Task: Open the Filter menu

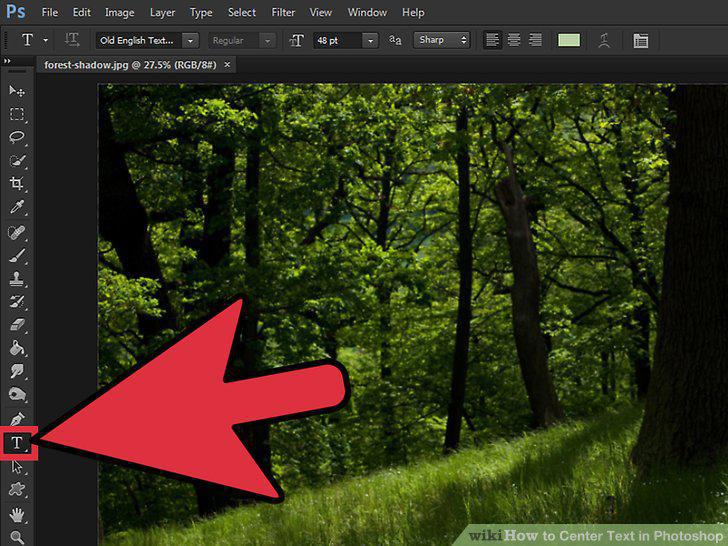Action: [283, 13]
